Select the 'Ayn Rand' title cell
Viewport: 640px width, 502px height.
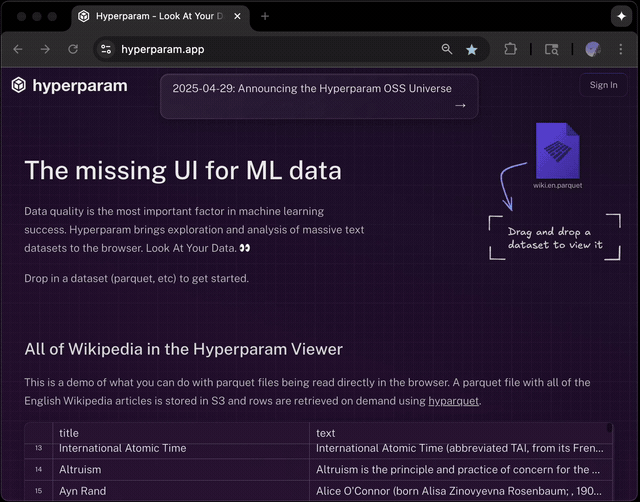(x=181, y=491)
